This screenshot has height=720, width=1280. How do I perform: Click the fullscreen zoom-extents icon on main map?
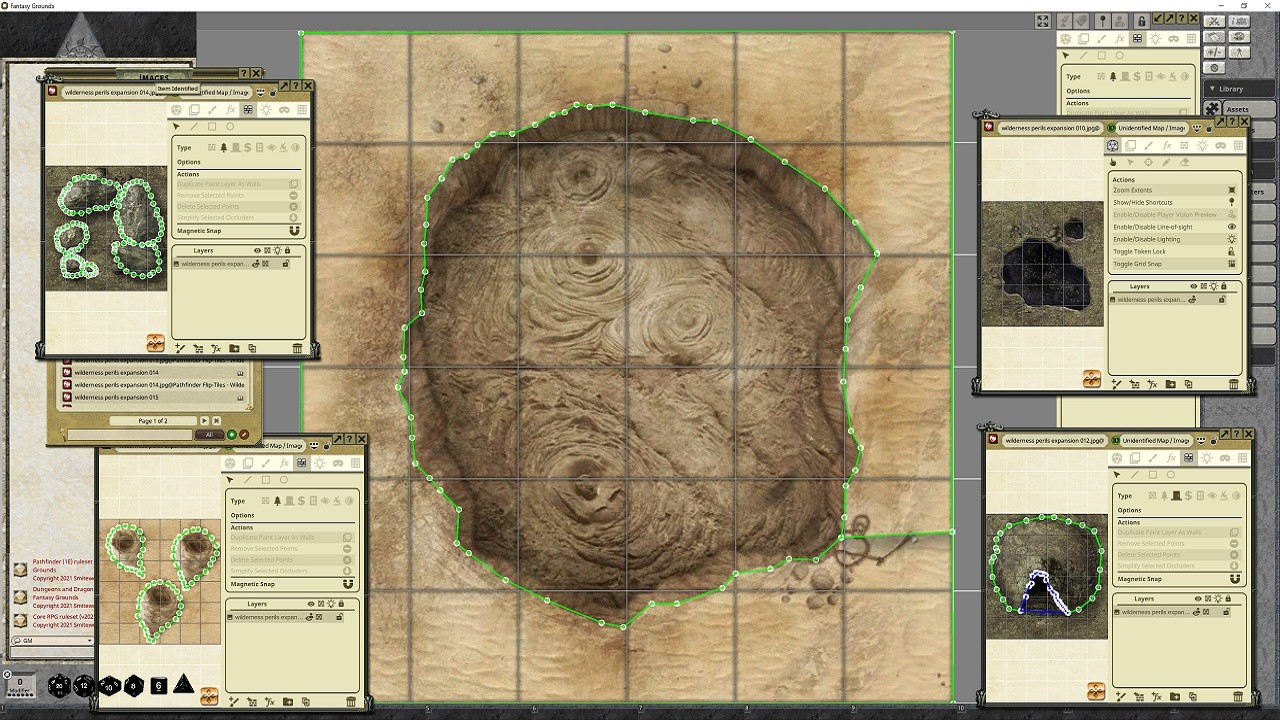1043,21
